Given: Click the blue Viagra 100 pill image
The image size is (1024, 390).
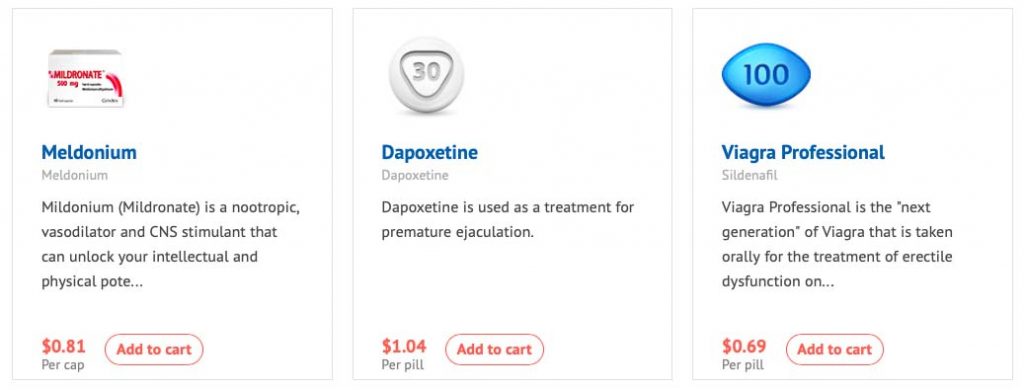Looking at the screenshot, I should [765, 75].
